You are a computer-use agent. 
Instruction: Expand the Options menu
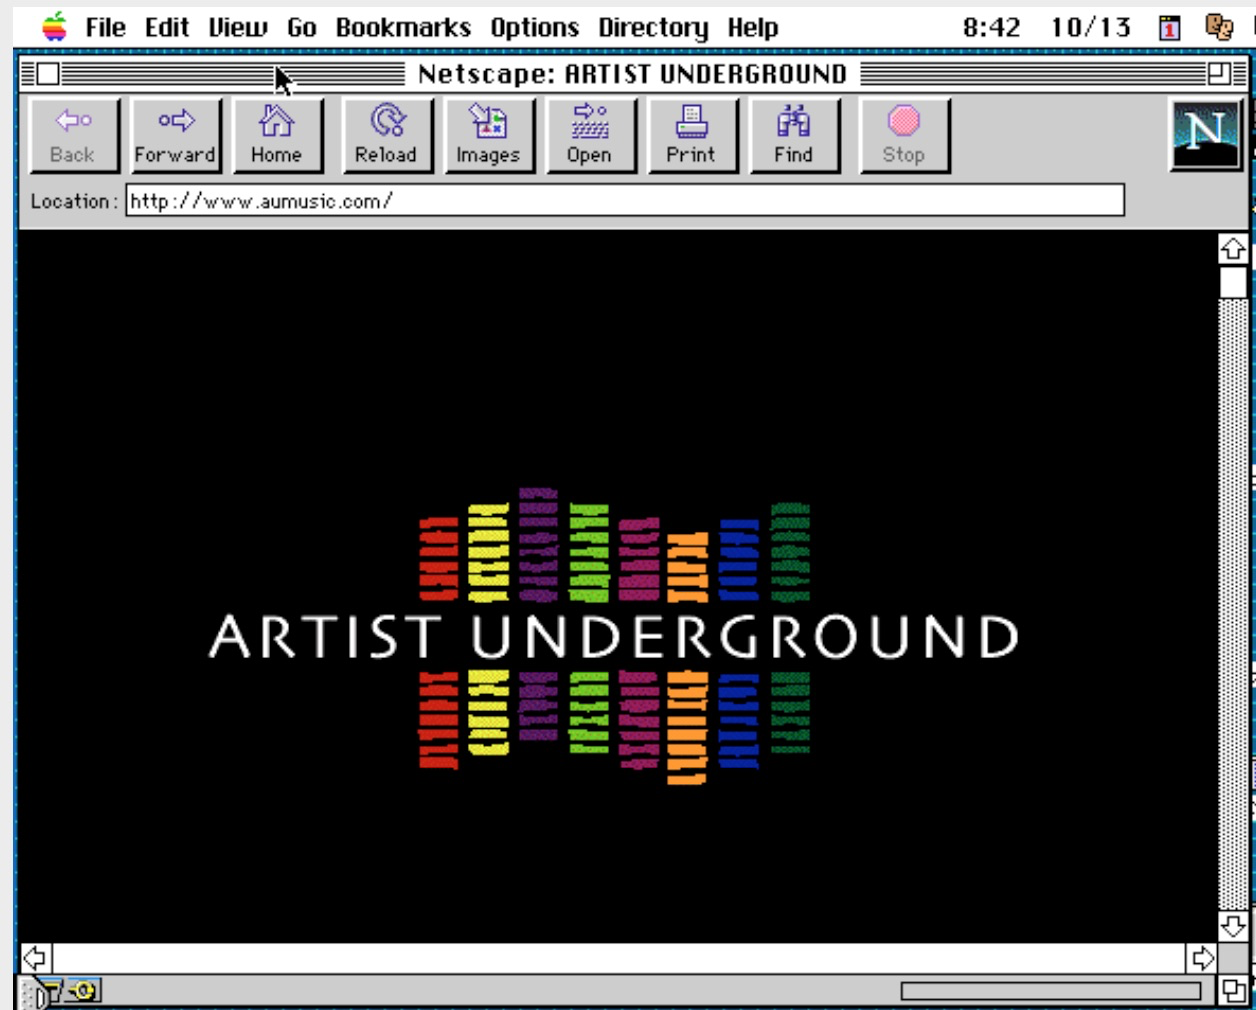pyautogui.click(x=534, y=27)
